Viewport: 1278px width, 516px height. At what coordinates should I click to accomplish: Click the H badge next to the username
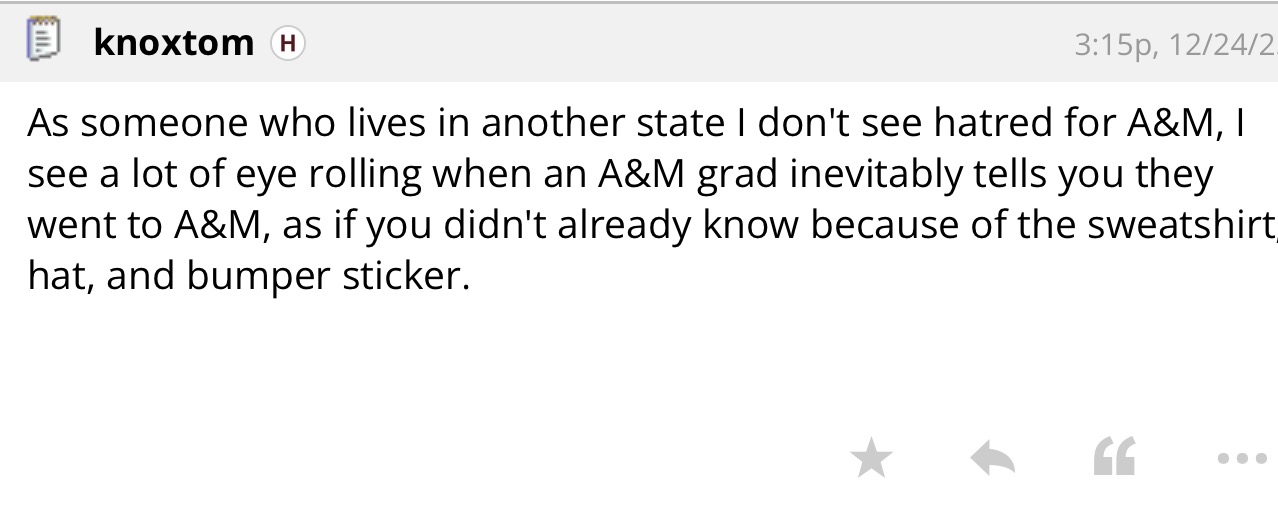coord(288,43)
